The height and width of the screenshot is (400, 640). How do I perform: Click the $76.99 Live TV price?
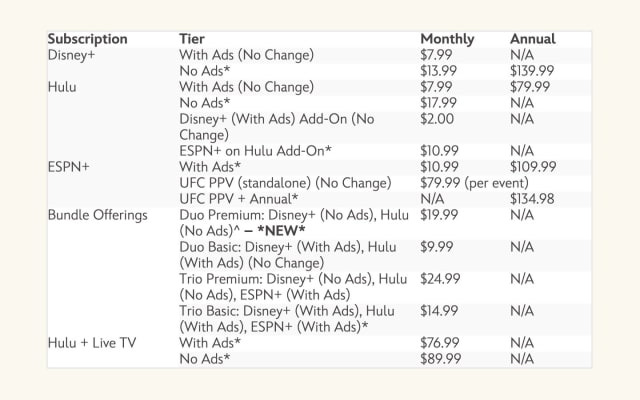pyautogui.click(x=439, y=343)
